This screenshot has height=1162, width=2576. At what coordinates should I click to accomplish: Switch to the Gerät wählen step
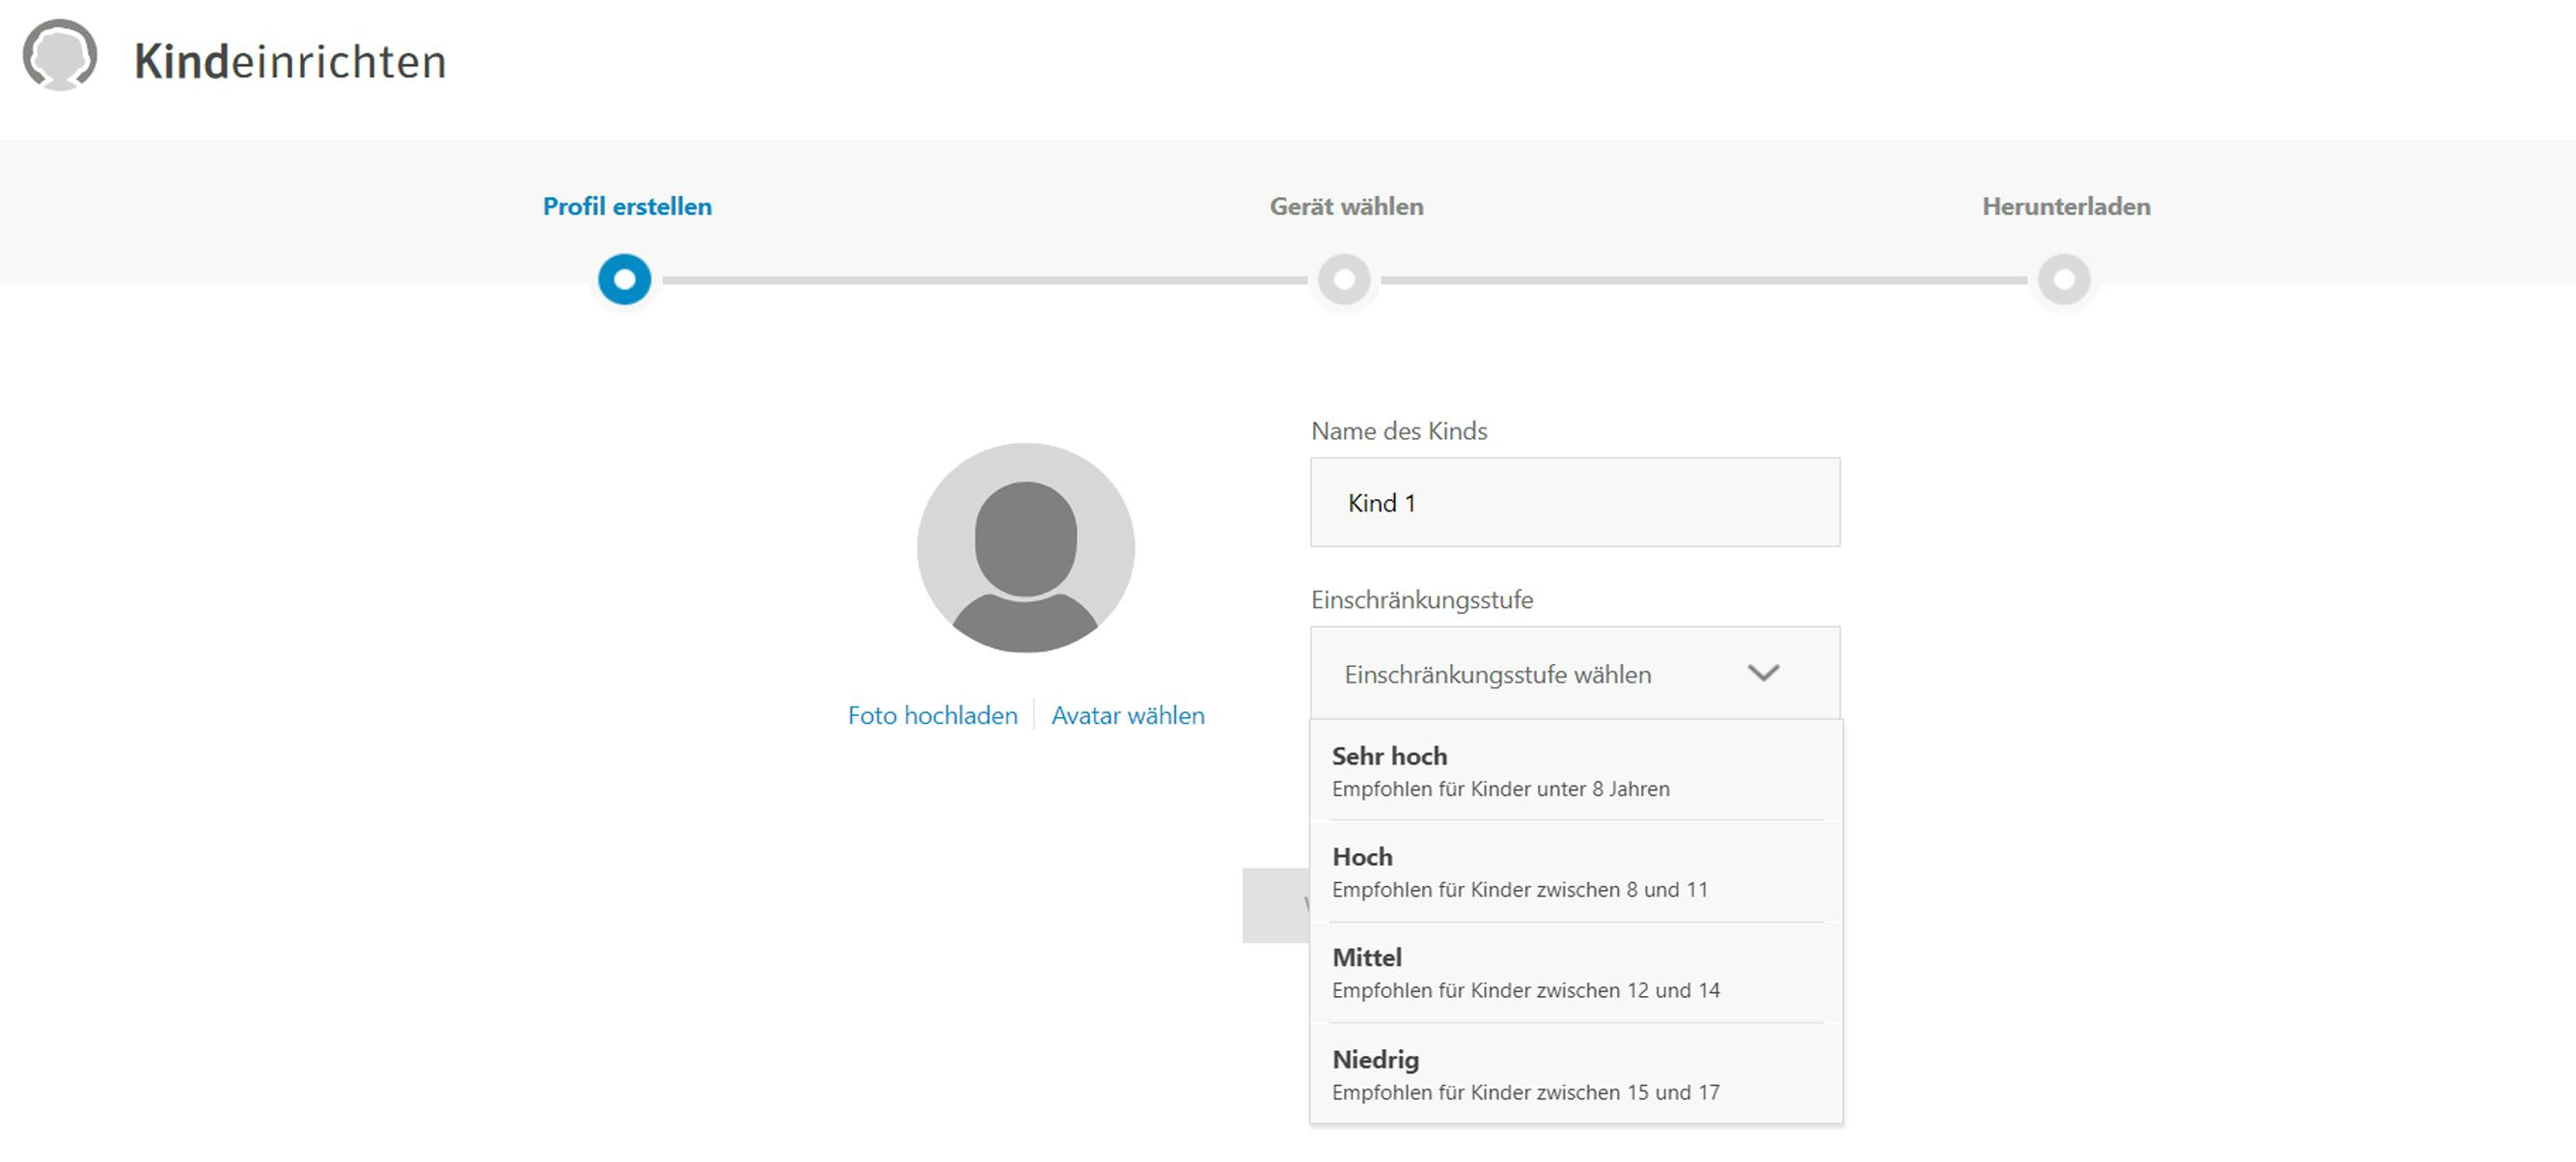coord(1346,207)
